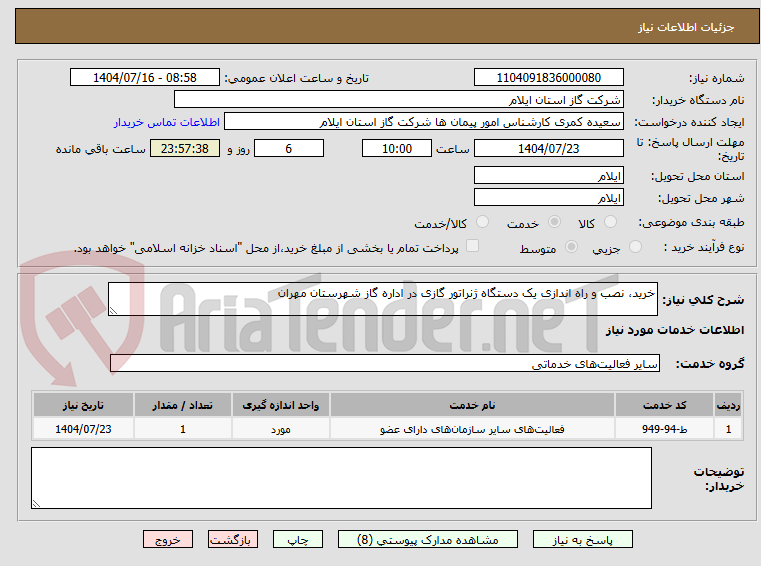Click the description box resize grip
This screenshot has width=761, height=566.
tap(113, 311)
